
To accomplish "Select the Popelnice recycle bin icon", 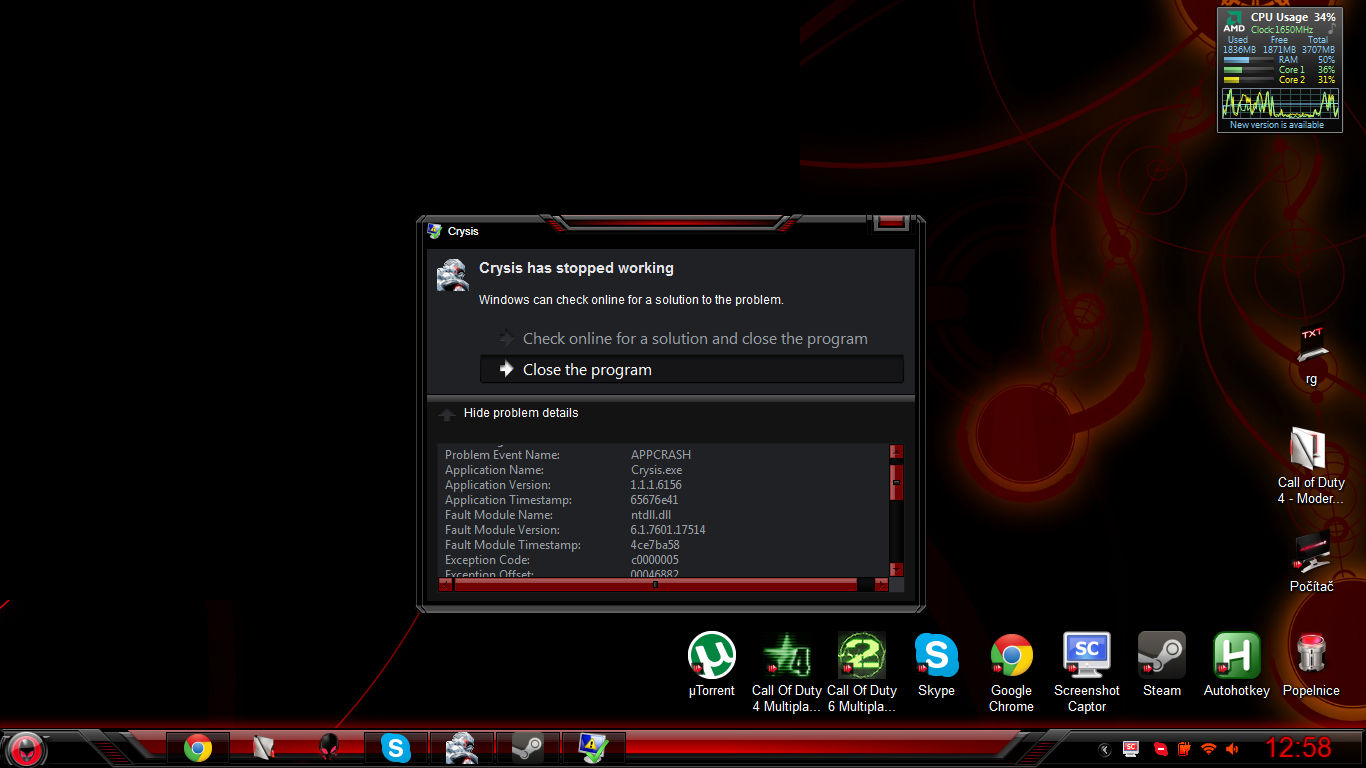I will click(1311, 665).
